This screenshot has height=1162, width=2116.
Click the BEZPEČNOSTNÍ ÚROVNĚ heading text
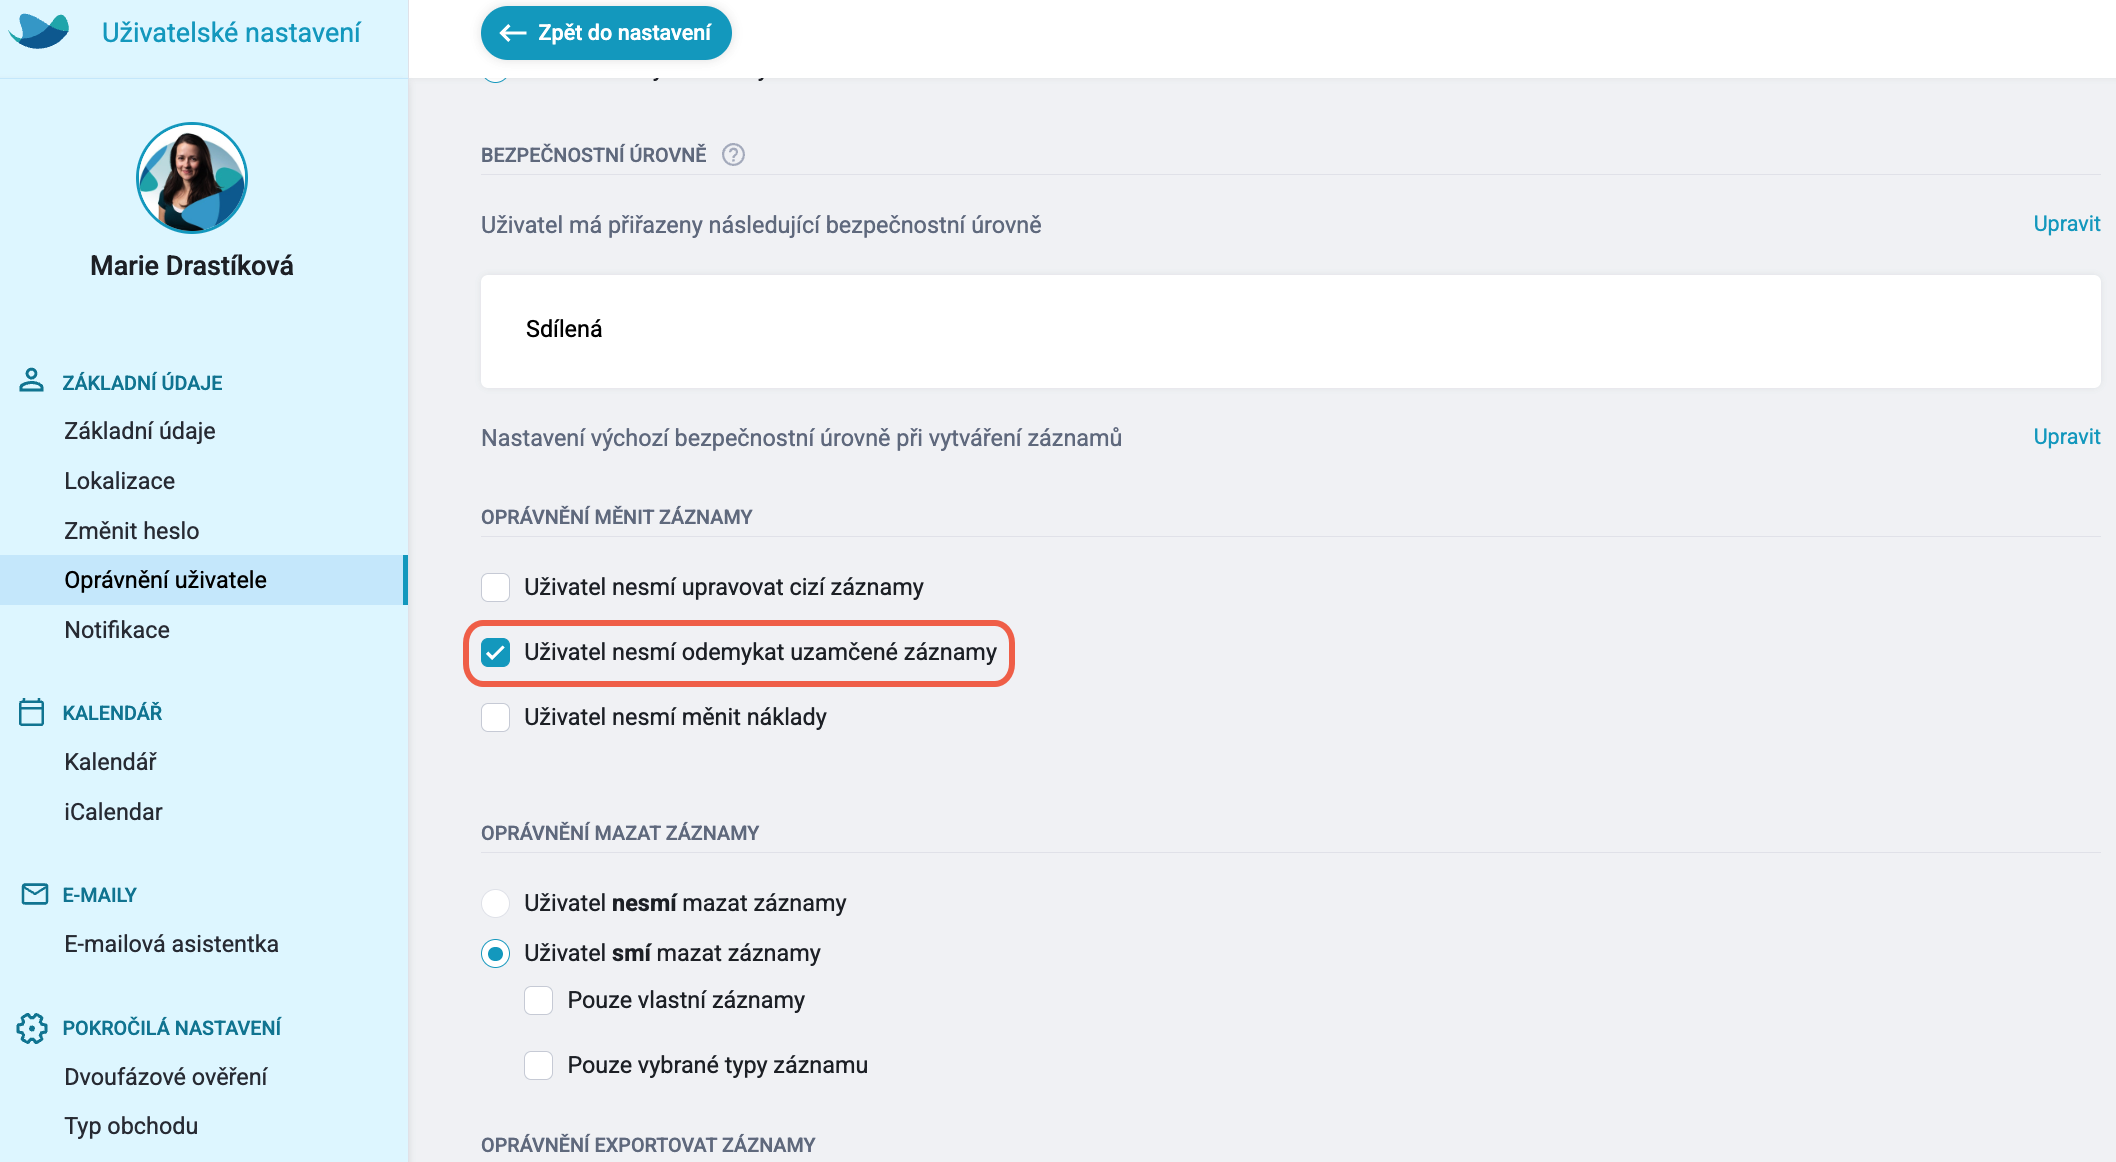click(593, 155)
